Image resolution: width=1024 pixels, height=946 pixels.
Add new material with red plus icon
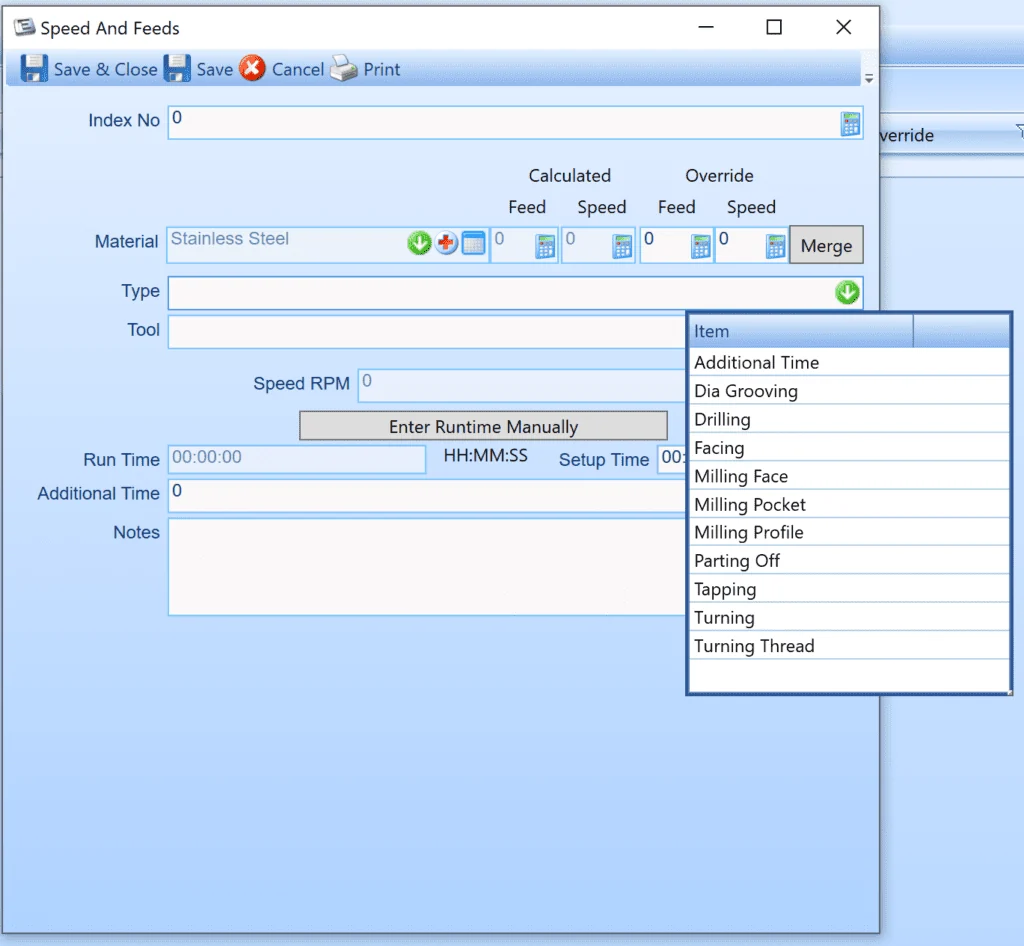point(446,243)
